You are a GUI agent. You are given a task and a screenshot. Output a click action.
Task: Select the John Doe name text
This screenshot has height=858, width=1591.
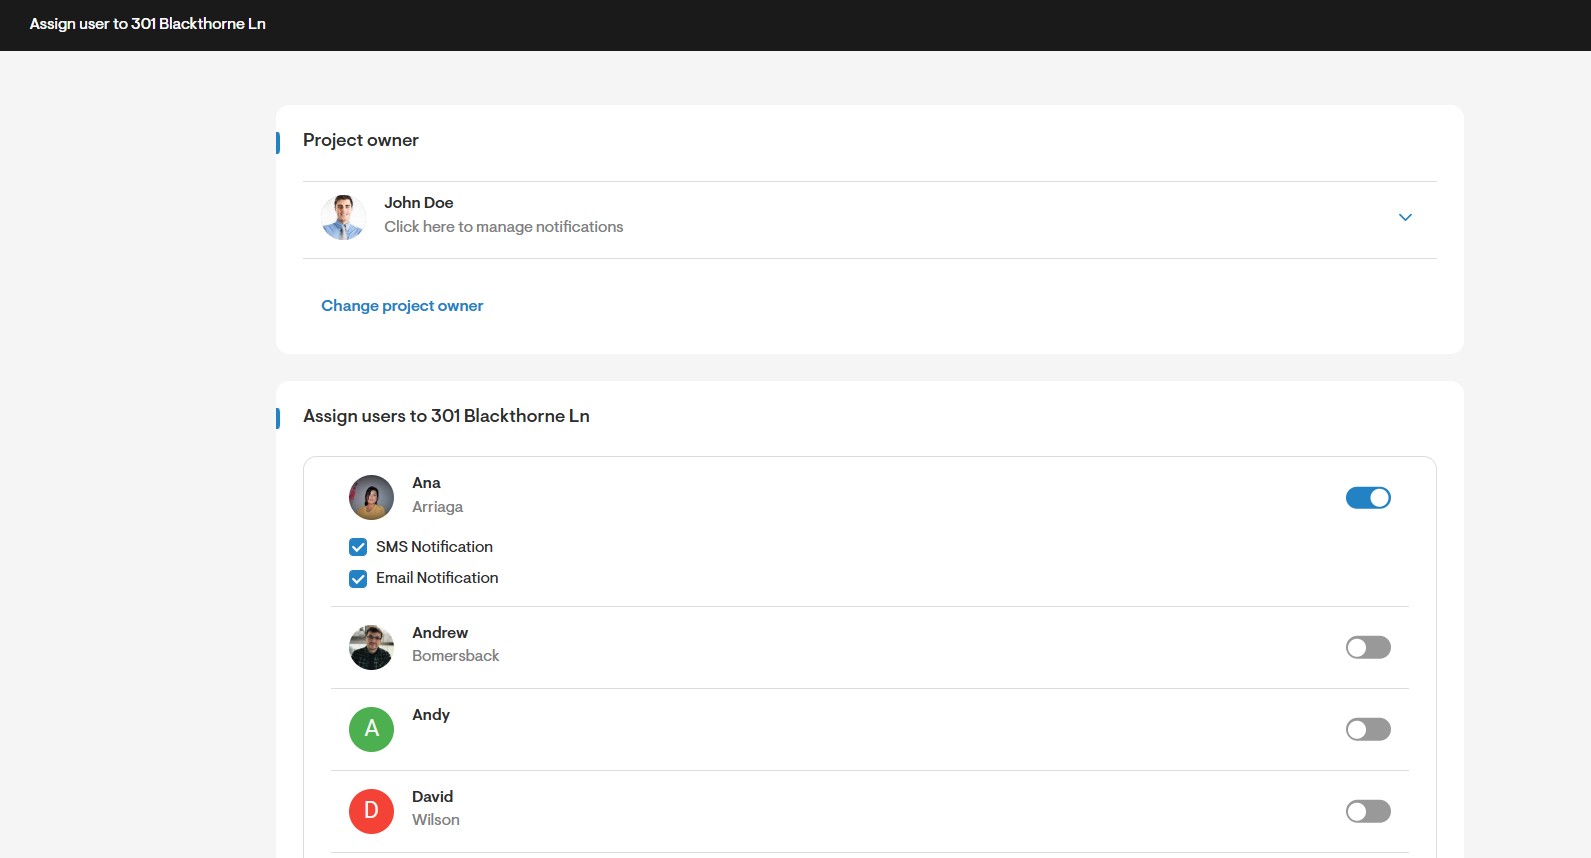419,203
